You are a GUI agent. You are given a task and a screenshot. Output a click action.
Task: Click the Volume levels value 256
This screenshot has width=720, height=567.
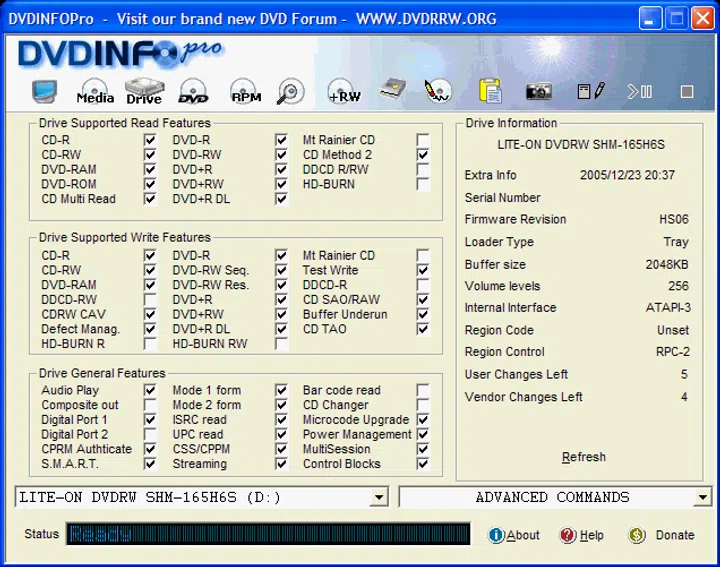pos(678,286)
